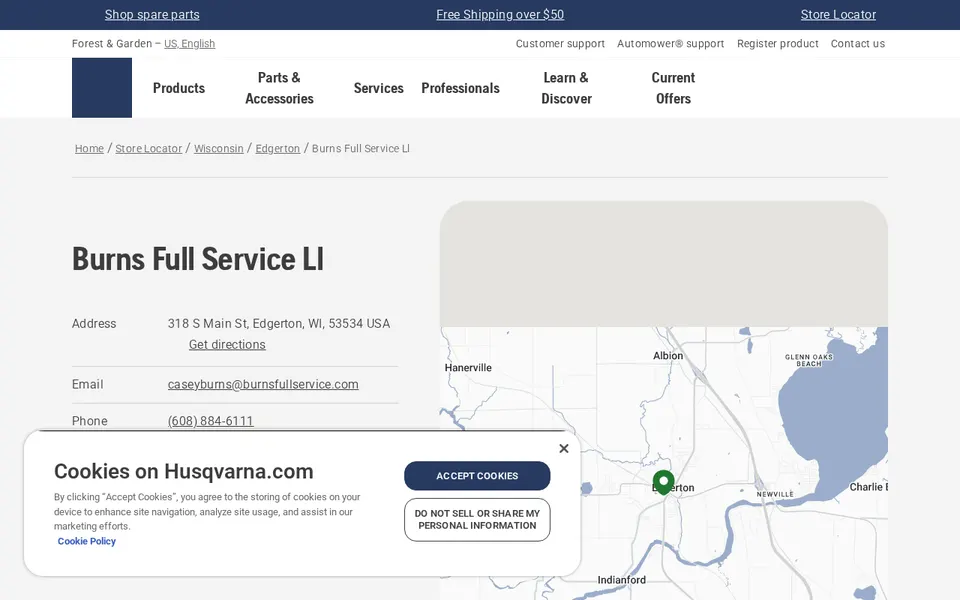Go to Customer support

(560, 43)
